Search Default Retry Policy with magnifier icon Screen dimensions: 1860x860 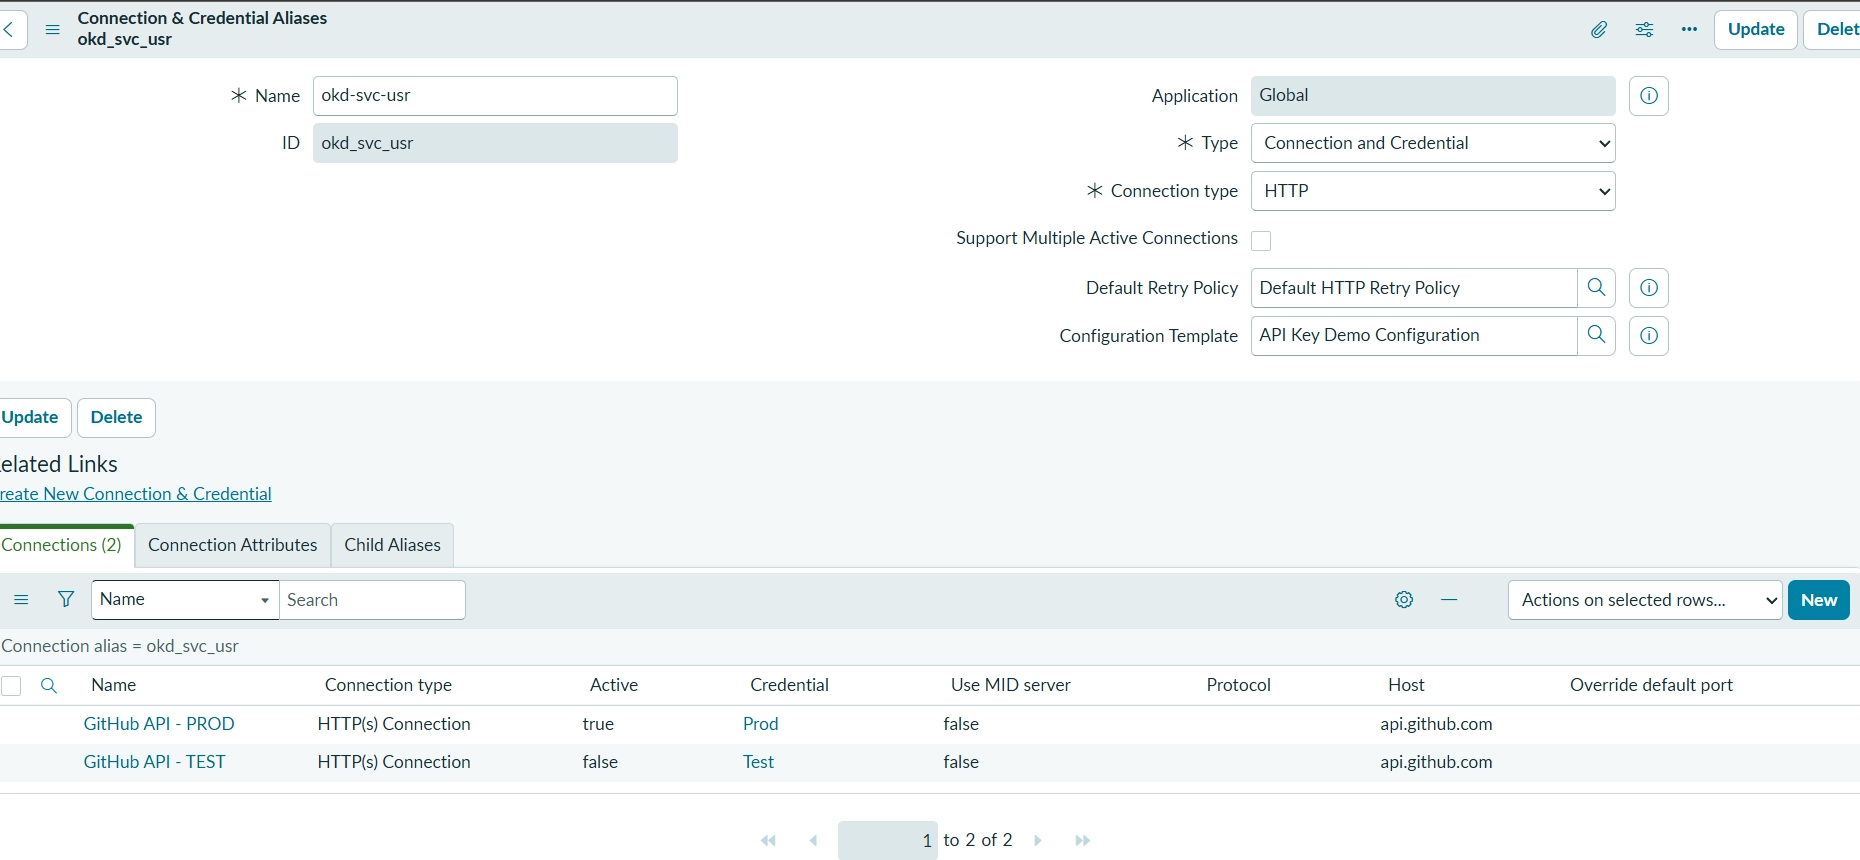[1597, 288]
